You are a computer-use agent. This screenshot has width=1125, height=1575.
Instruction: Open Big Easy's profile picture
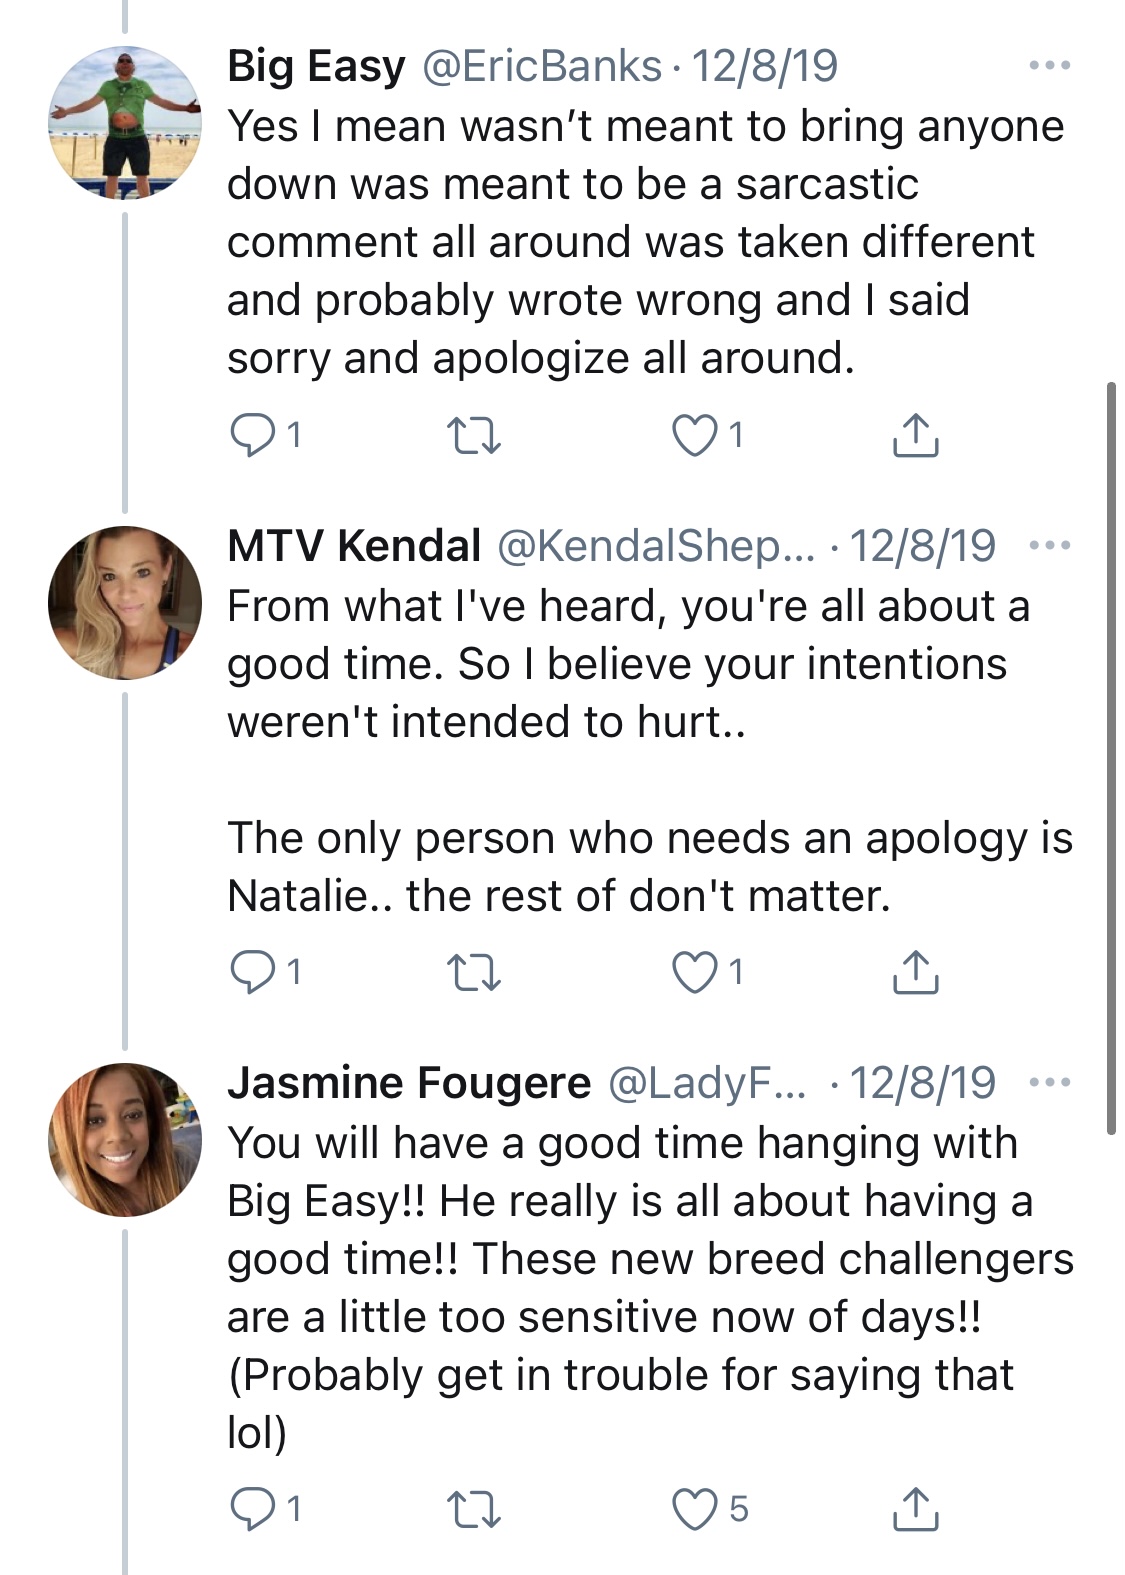click(x=125, y=123)
